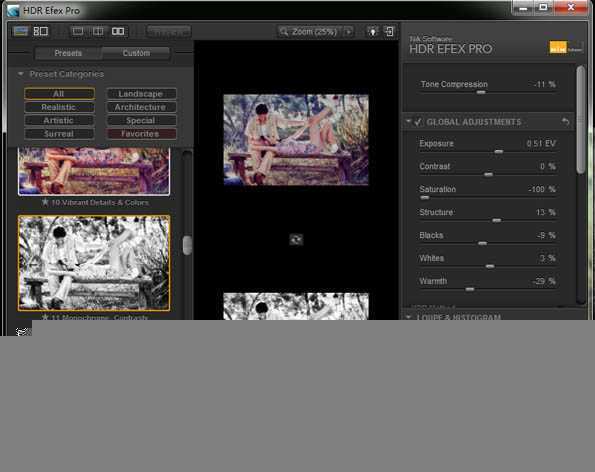Image resolution: width=595 pixels, height=472 pixels.
Task: Click the Tone Compression value -11 %
Action: coord(545,84)
